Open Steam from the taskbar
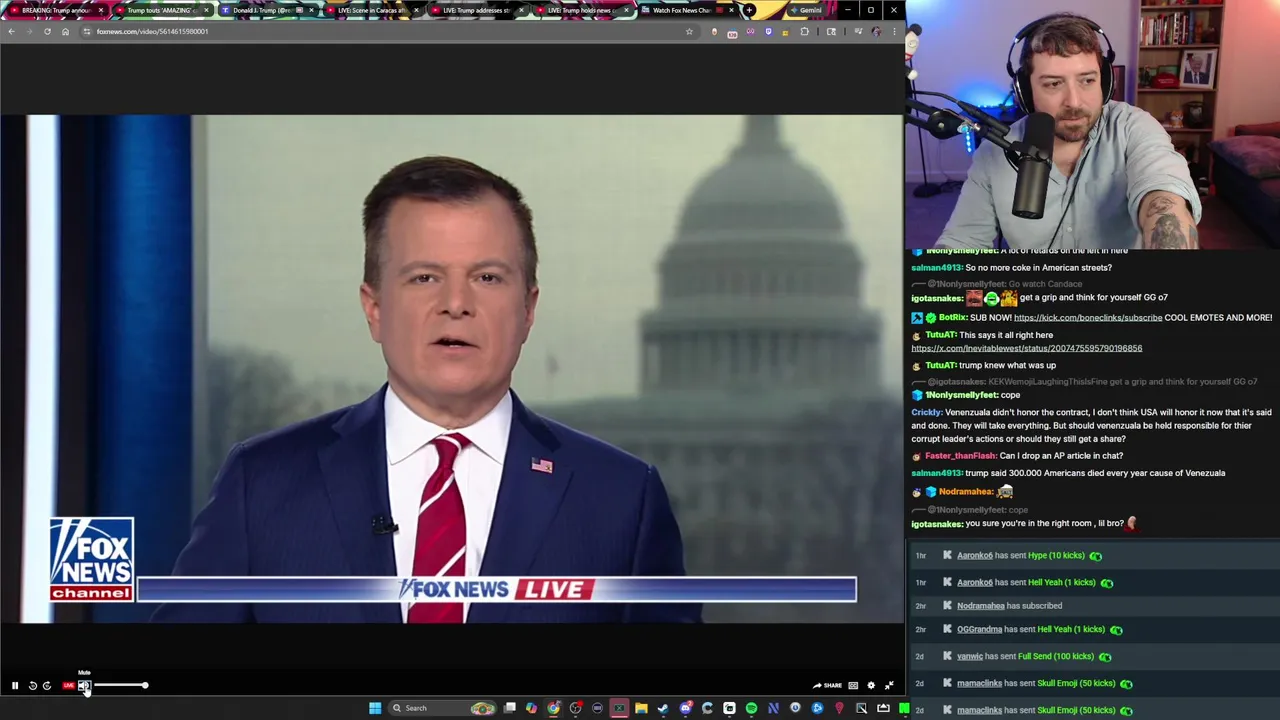 point(663,708)
